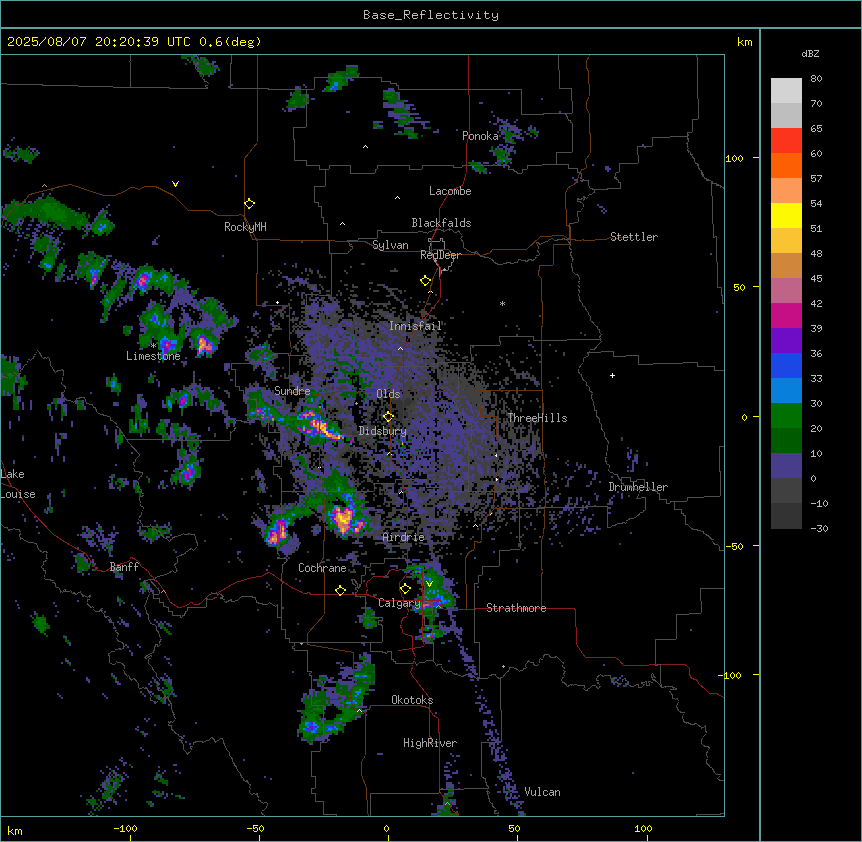Click the RockyMH town label
The width and height of the screenshot is (862, 842).
point(245,226)
